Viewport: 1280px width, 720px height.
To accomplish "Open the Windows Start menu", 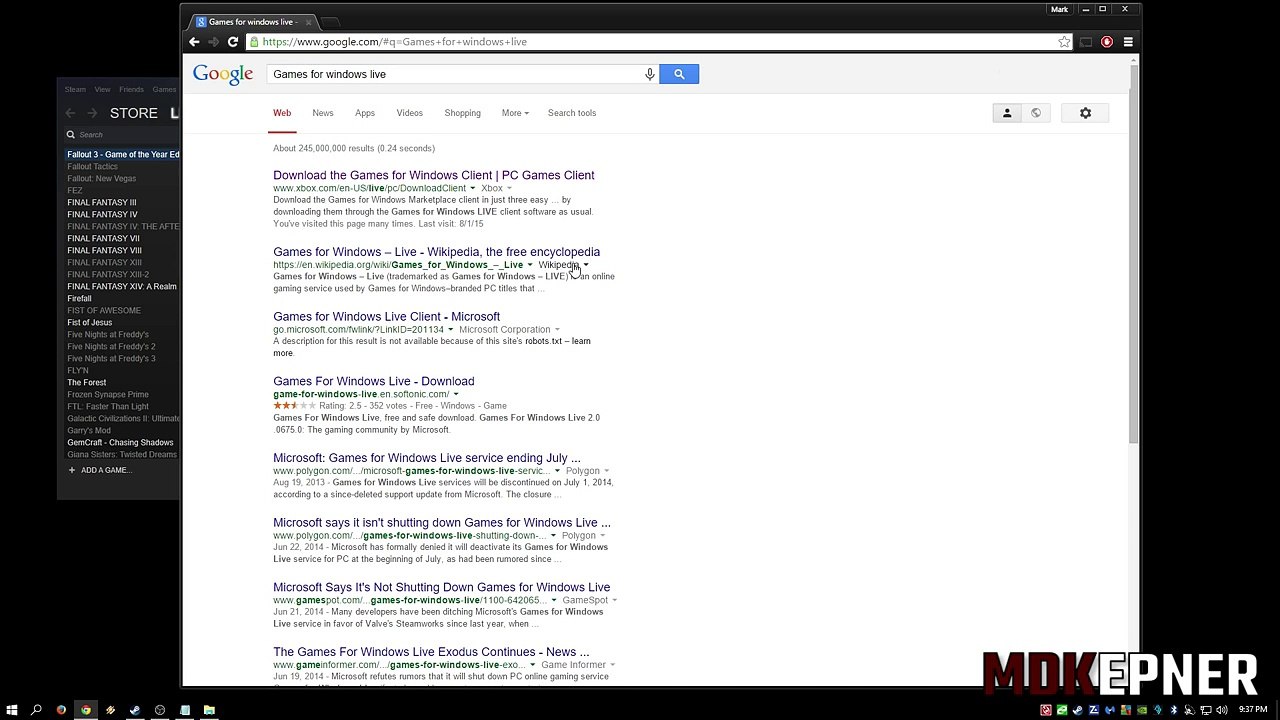I will tap(12, 710).
